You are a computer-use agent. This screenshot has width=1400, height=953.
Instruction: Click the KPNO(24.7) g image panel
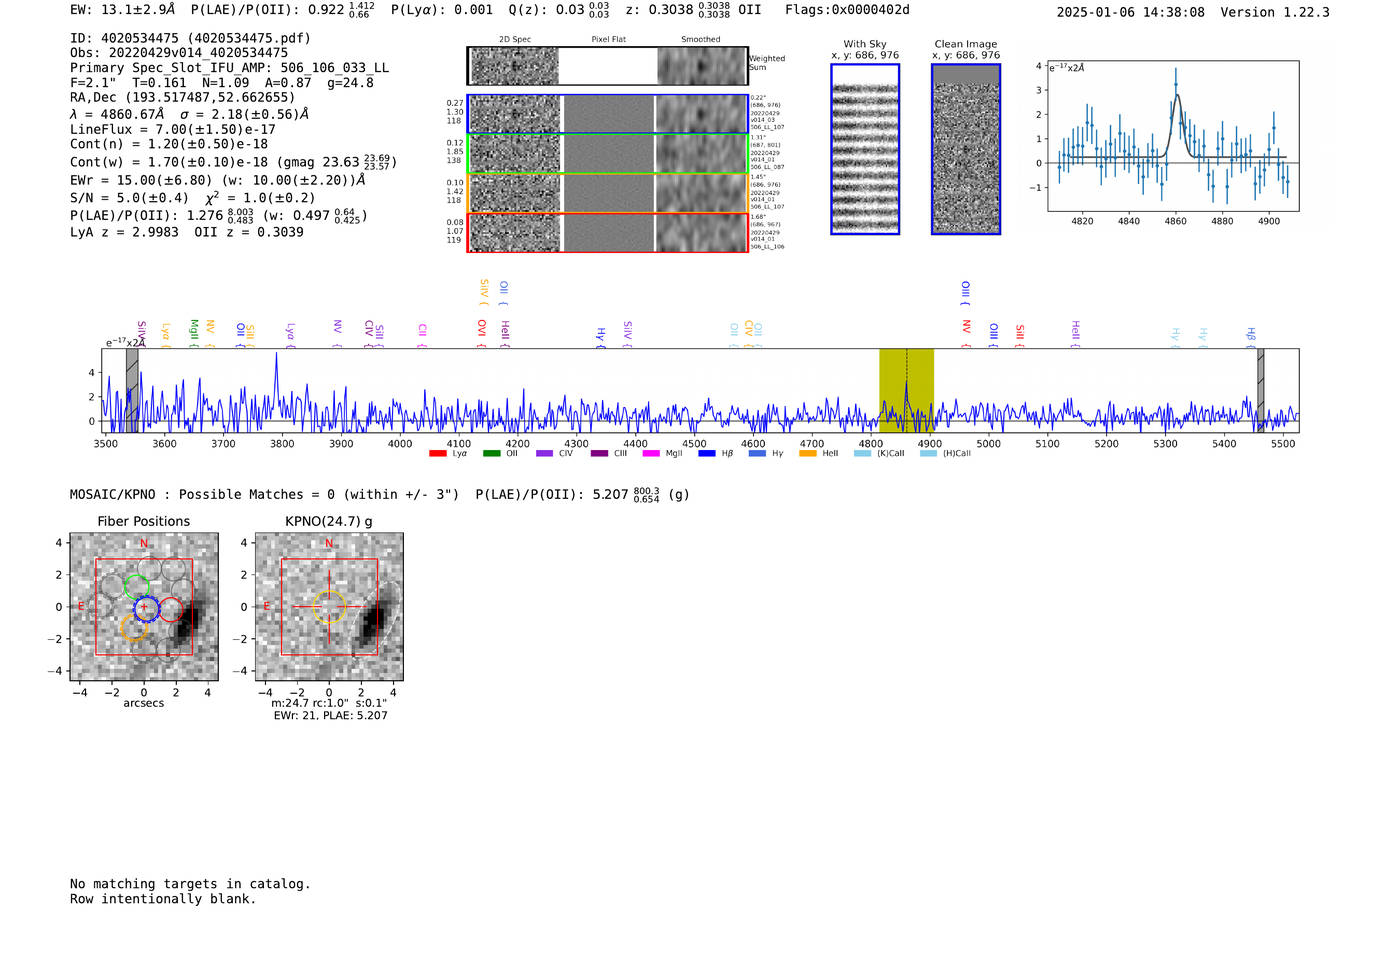pos(329,607)
